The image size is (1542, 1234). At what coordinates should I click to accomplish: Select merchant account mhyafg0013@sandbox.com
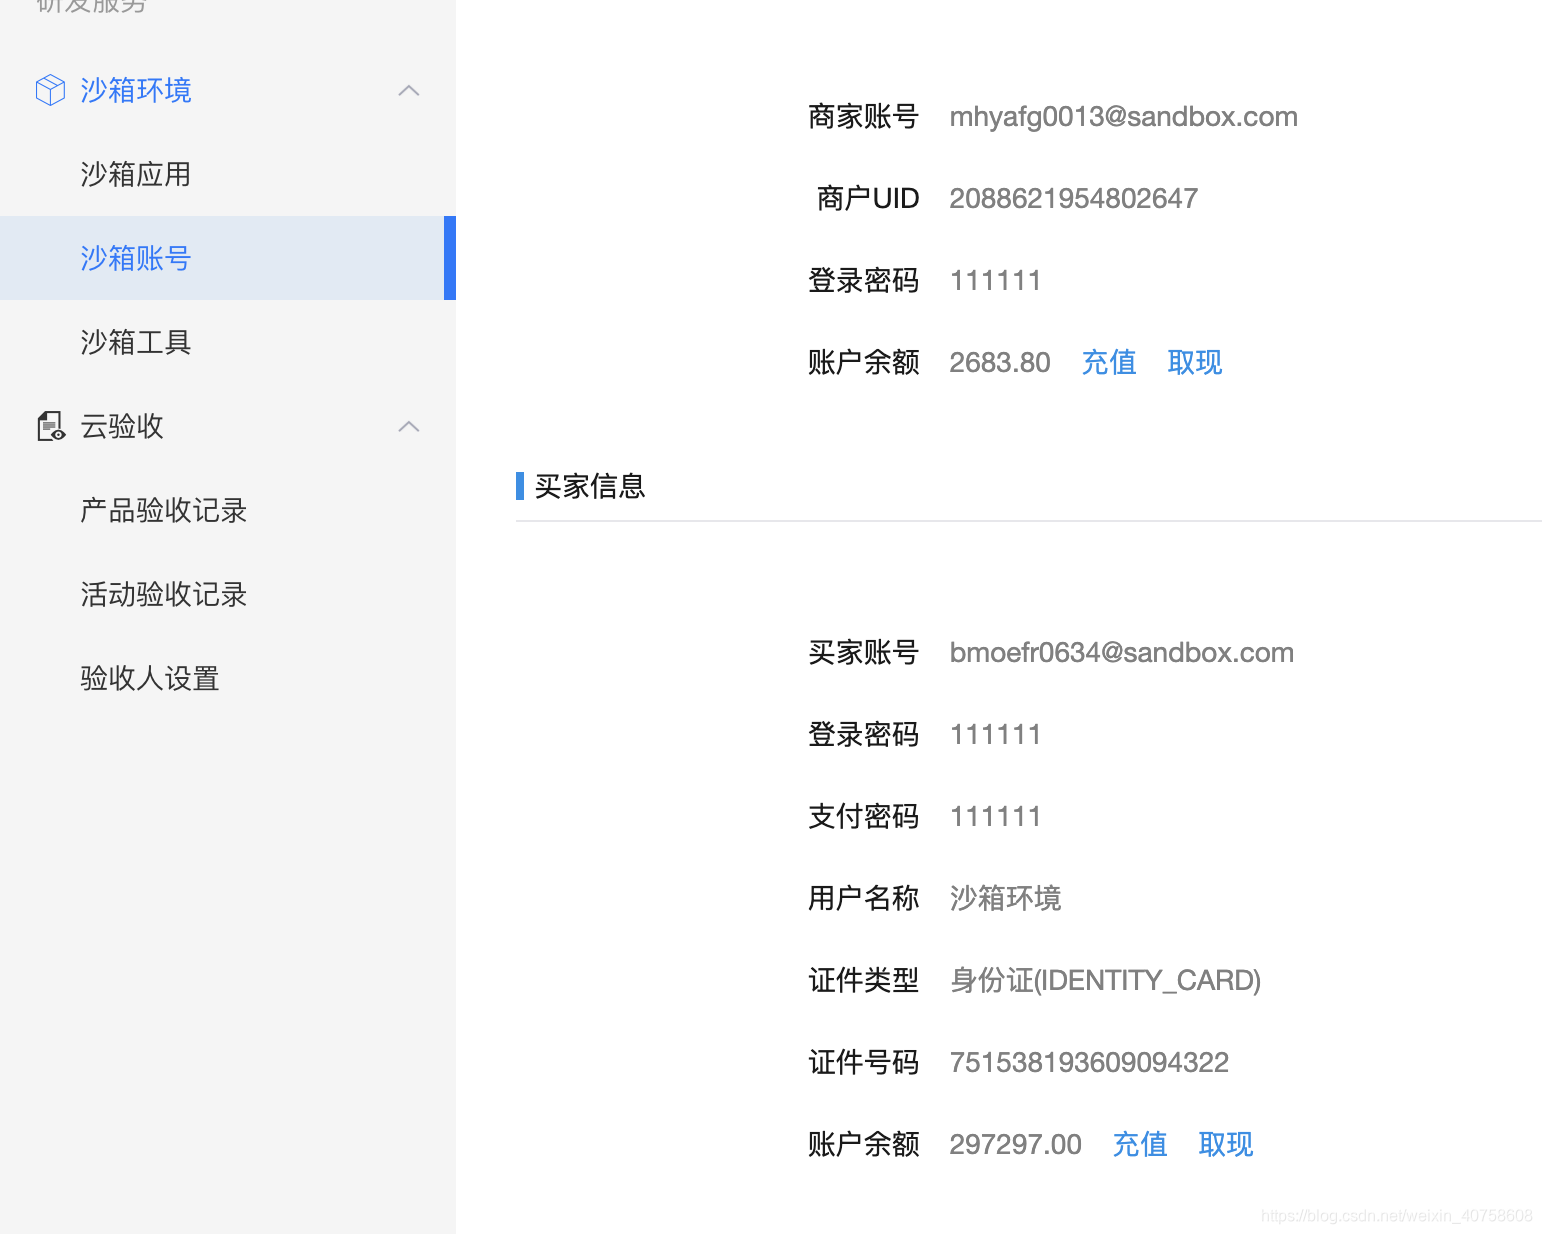point(1123,117)
